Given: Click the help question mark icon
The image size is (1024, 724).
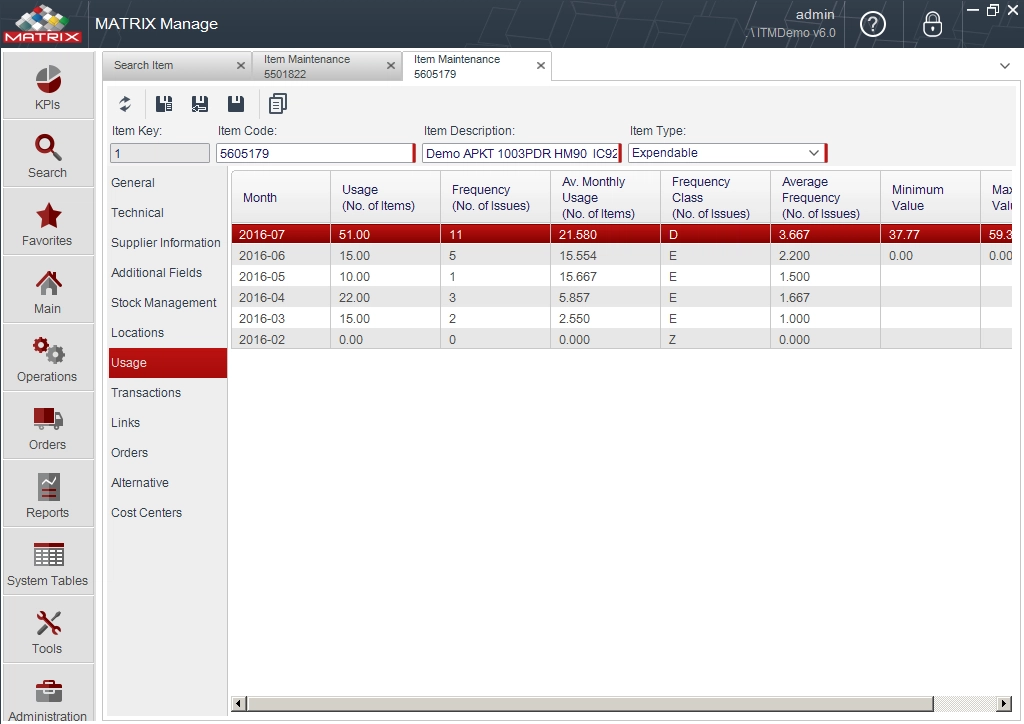Looking at the screenshot, I should click(x=872, y=24).
